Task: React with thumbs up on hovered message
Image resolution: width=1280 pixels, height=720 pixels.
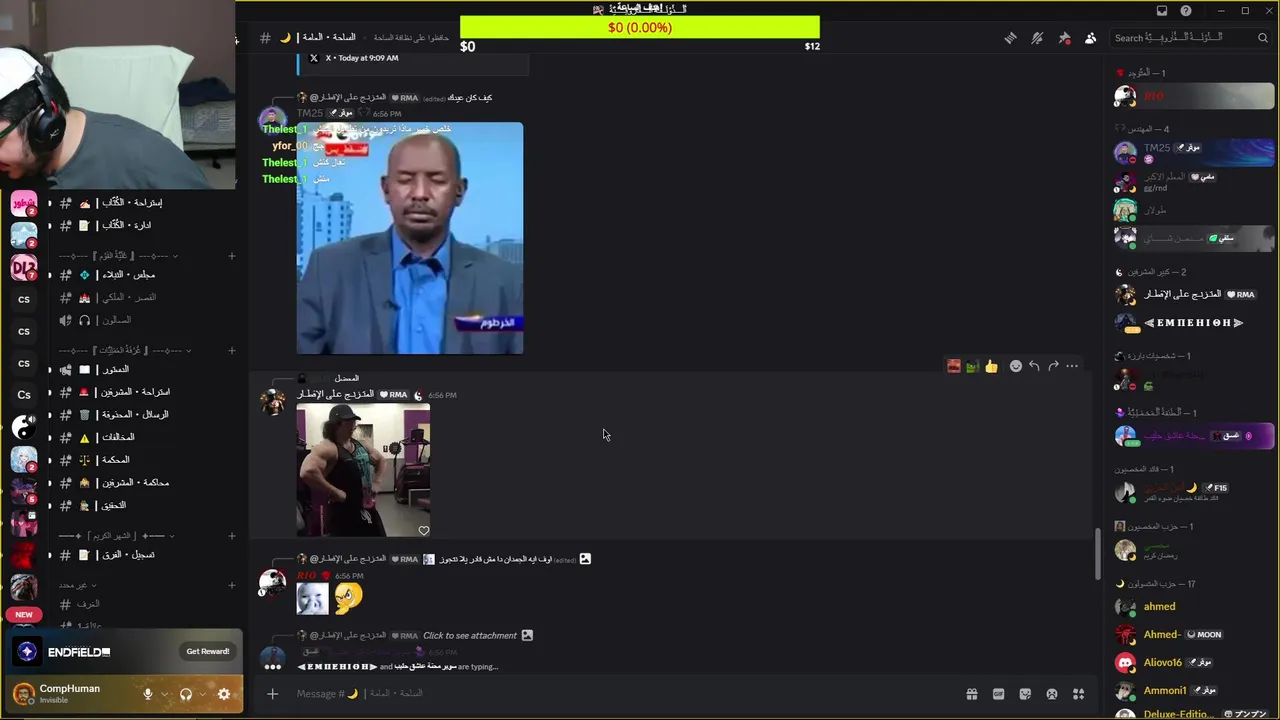Action: pos(991,366)
